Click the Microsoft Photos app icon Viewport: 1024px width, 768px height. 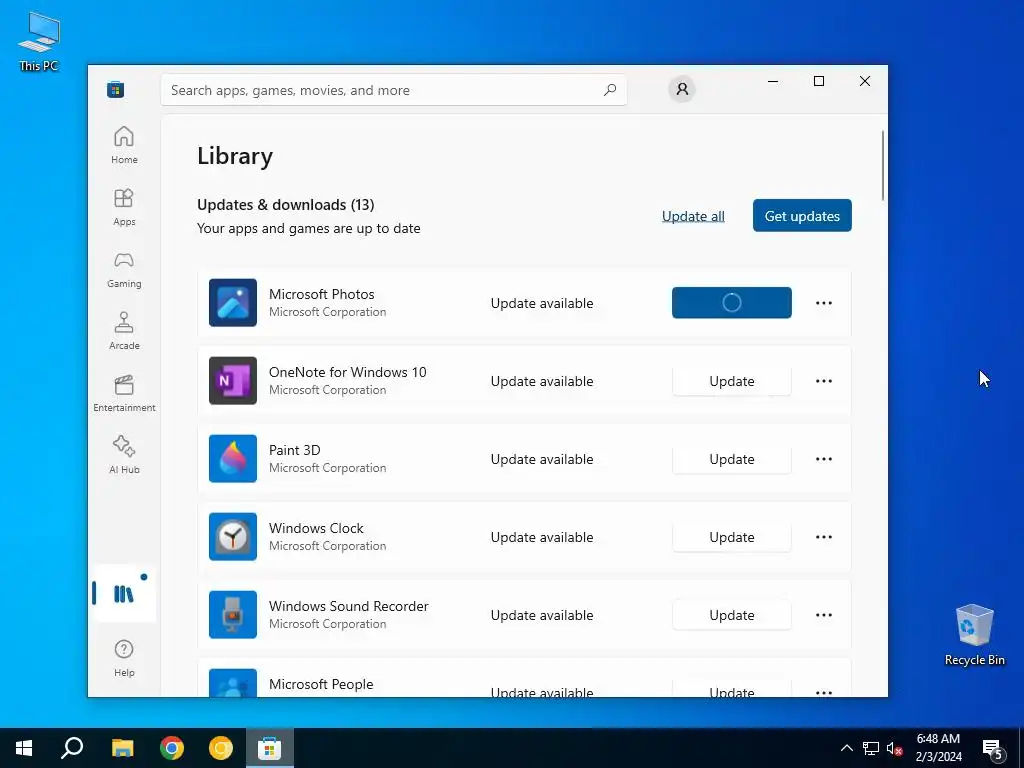click(232, 303)
